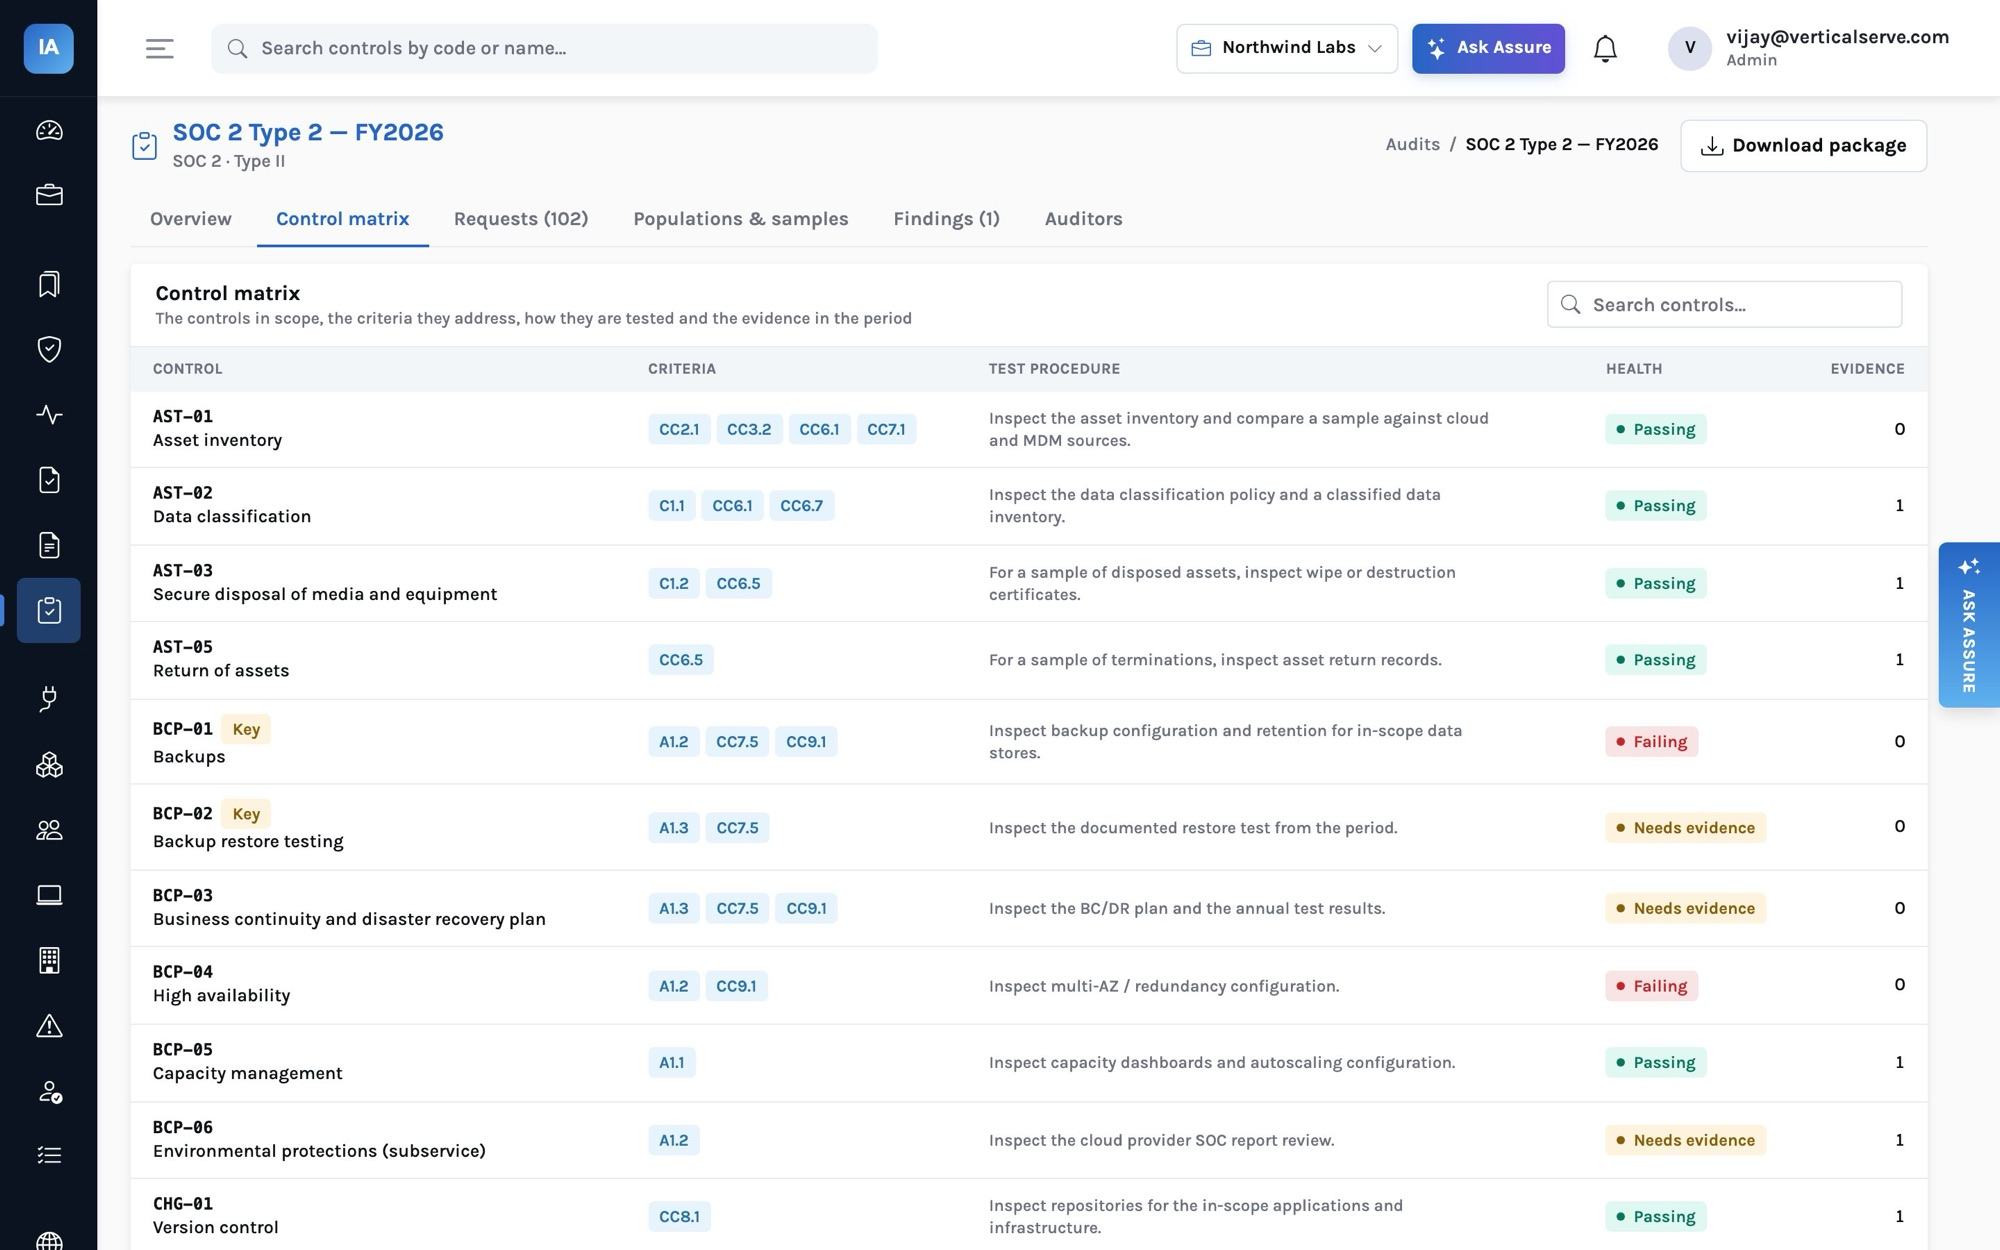2000x1250 pixels.
Task: Open the activity pulse sidebar icon
Action: coord(49,414)
